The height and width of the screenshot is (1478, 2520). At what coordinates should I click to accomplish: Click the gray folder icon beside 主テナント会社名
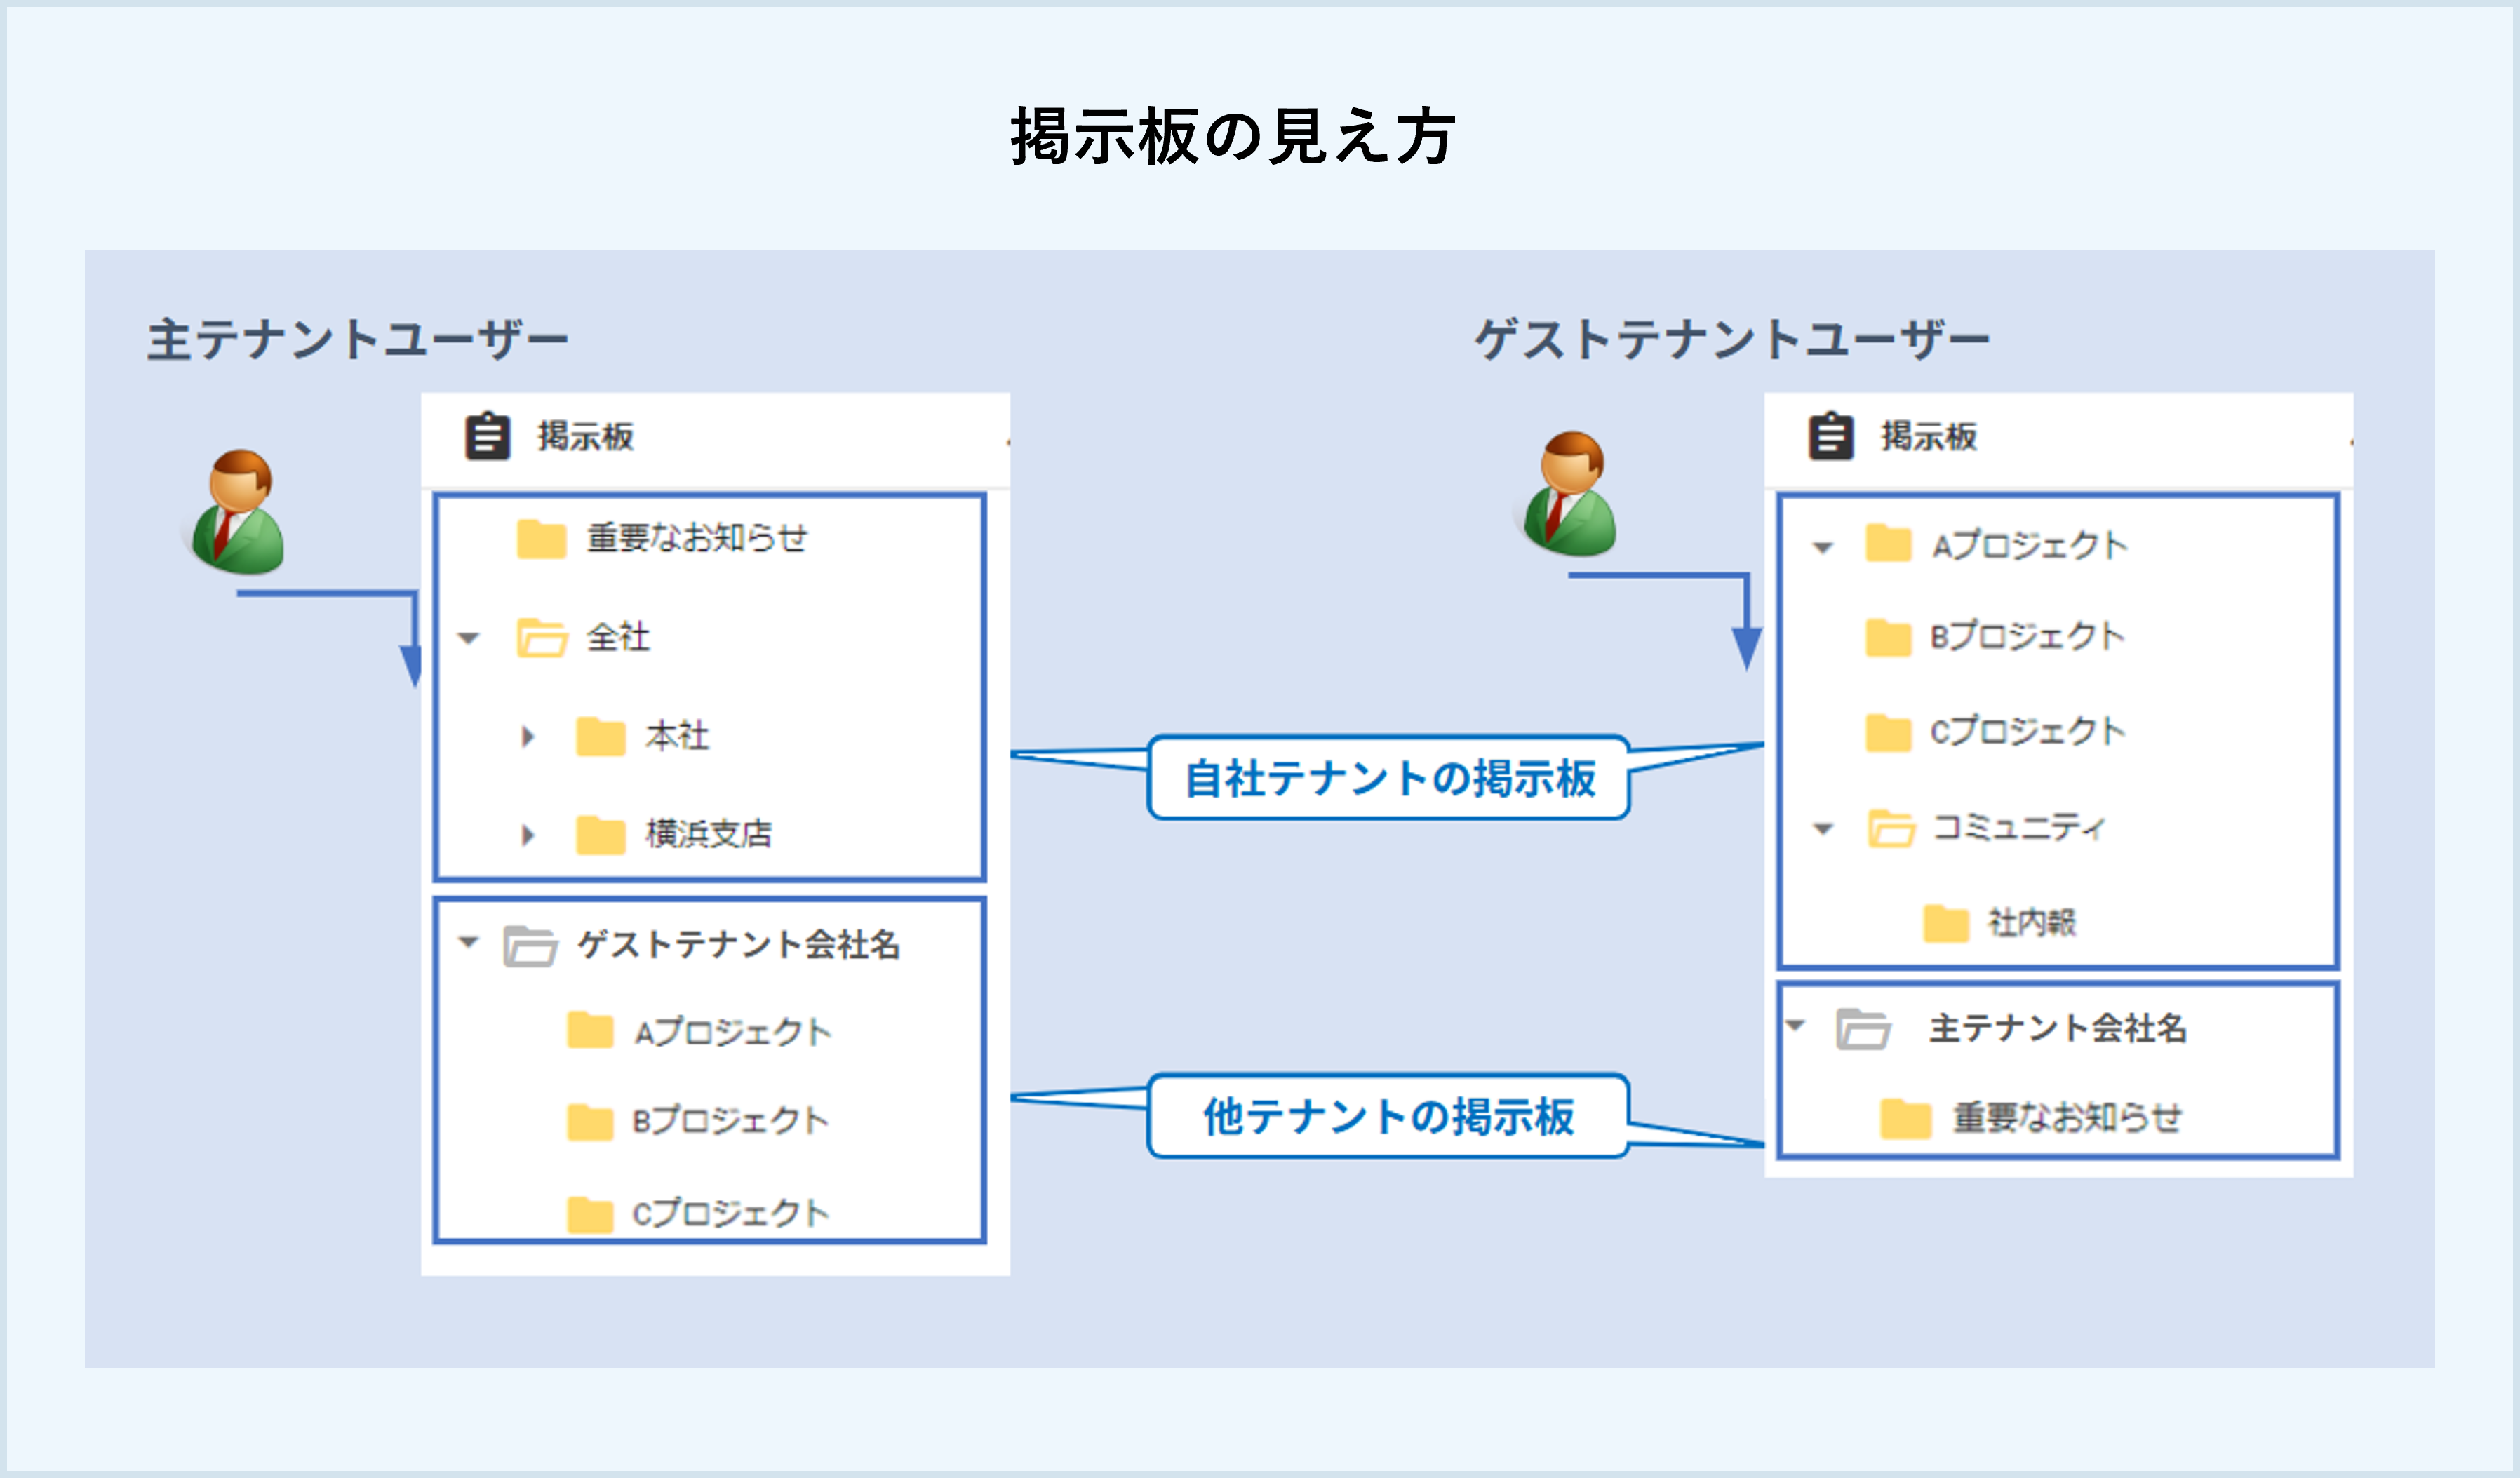1863,1029
